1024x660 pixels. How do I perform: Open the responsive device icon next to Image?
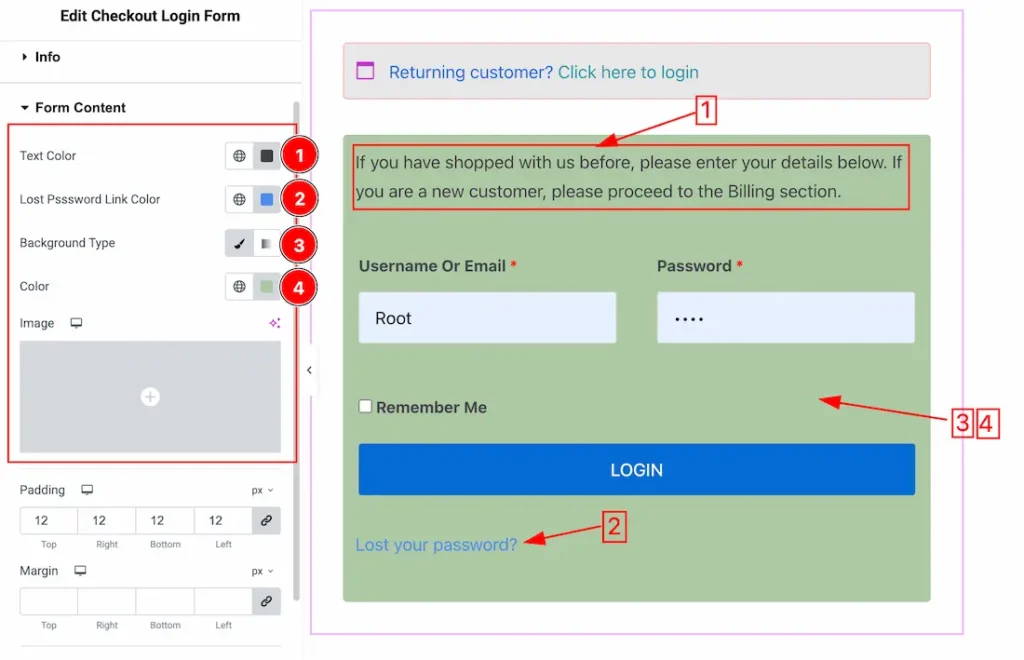76,323
